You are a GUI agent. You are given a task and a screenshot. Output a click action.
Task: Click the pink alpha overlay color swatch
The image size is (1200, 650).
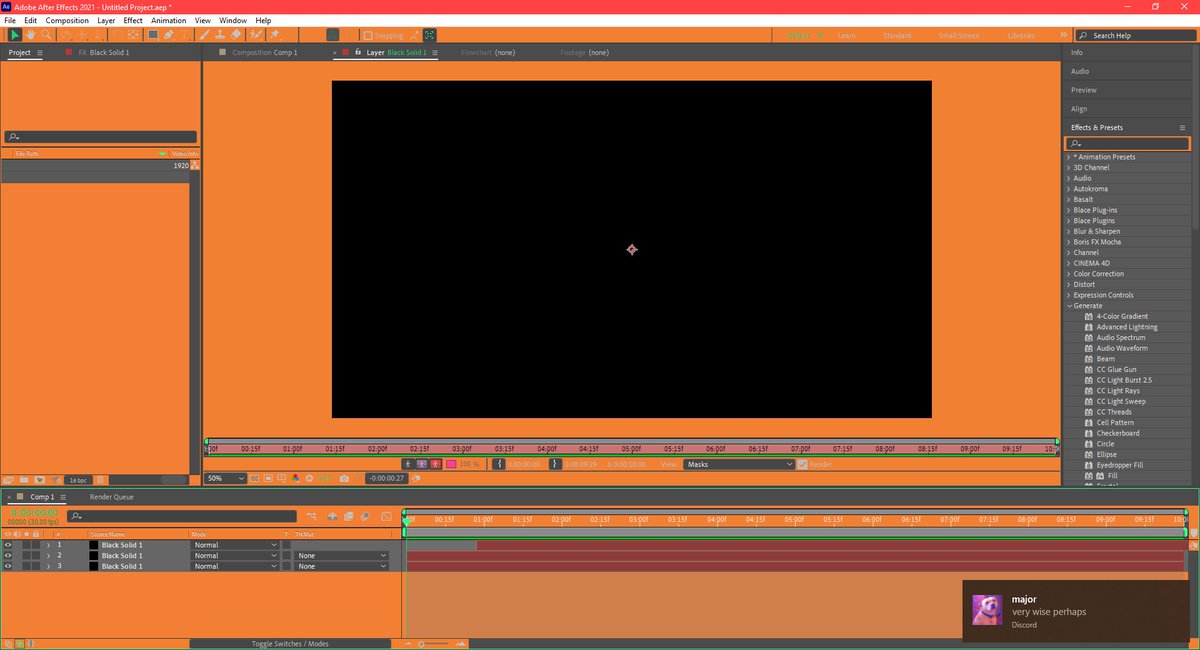(451, 464)
